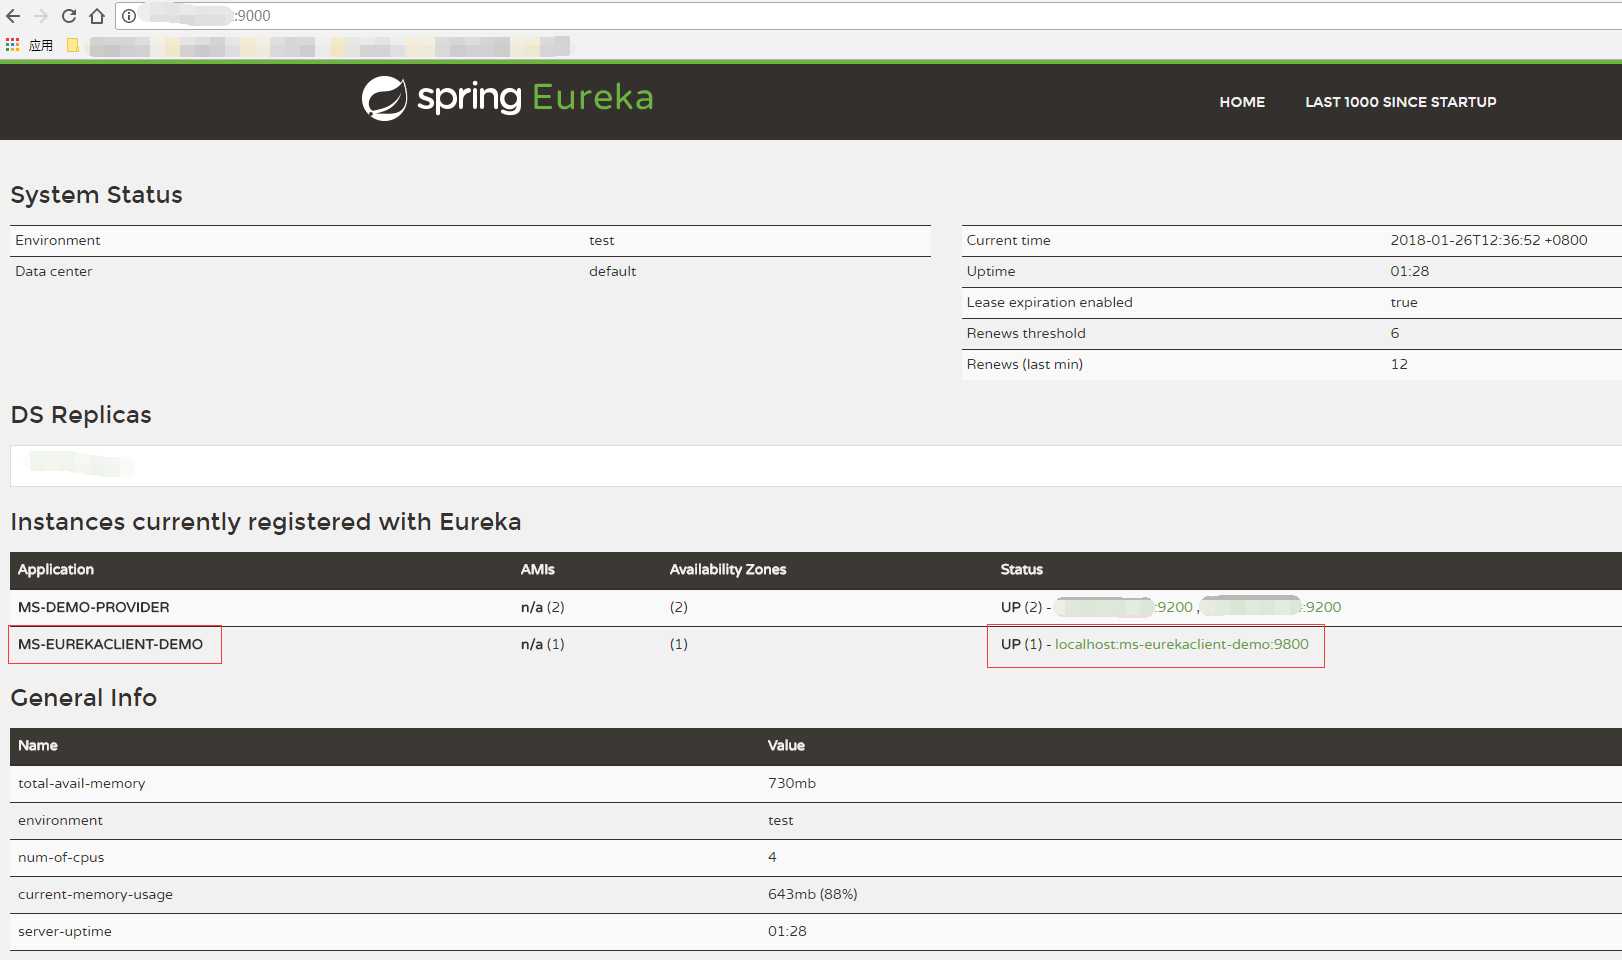Click the Application column header
Viewport: 1622px width, 960px height.
[56, 569]
